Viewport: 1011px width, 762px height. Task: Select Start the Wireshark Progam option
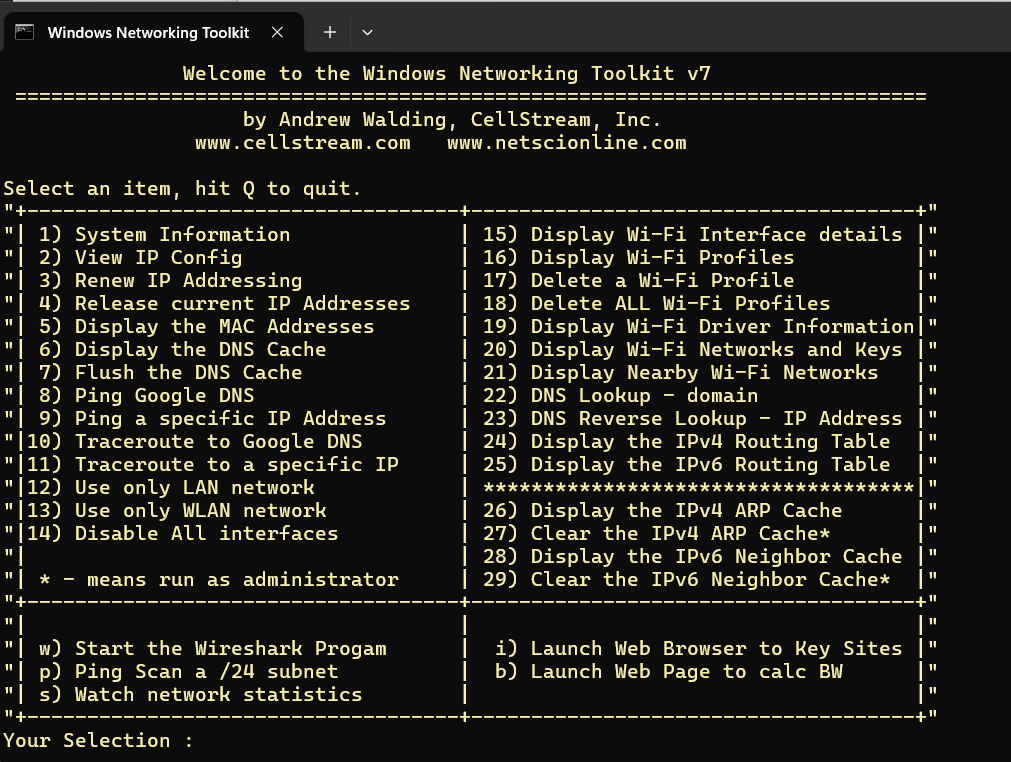212,649
